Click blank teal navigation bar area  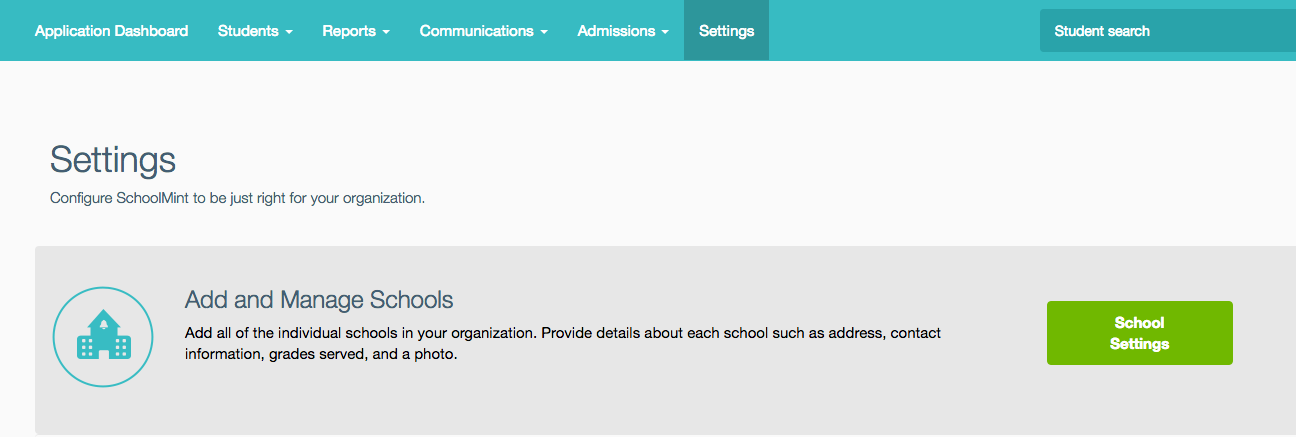(900, 31)
